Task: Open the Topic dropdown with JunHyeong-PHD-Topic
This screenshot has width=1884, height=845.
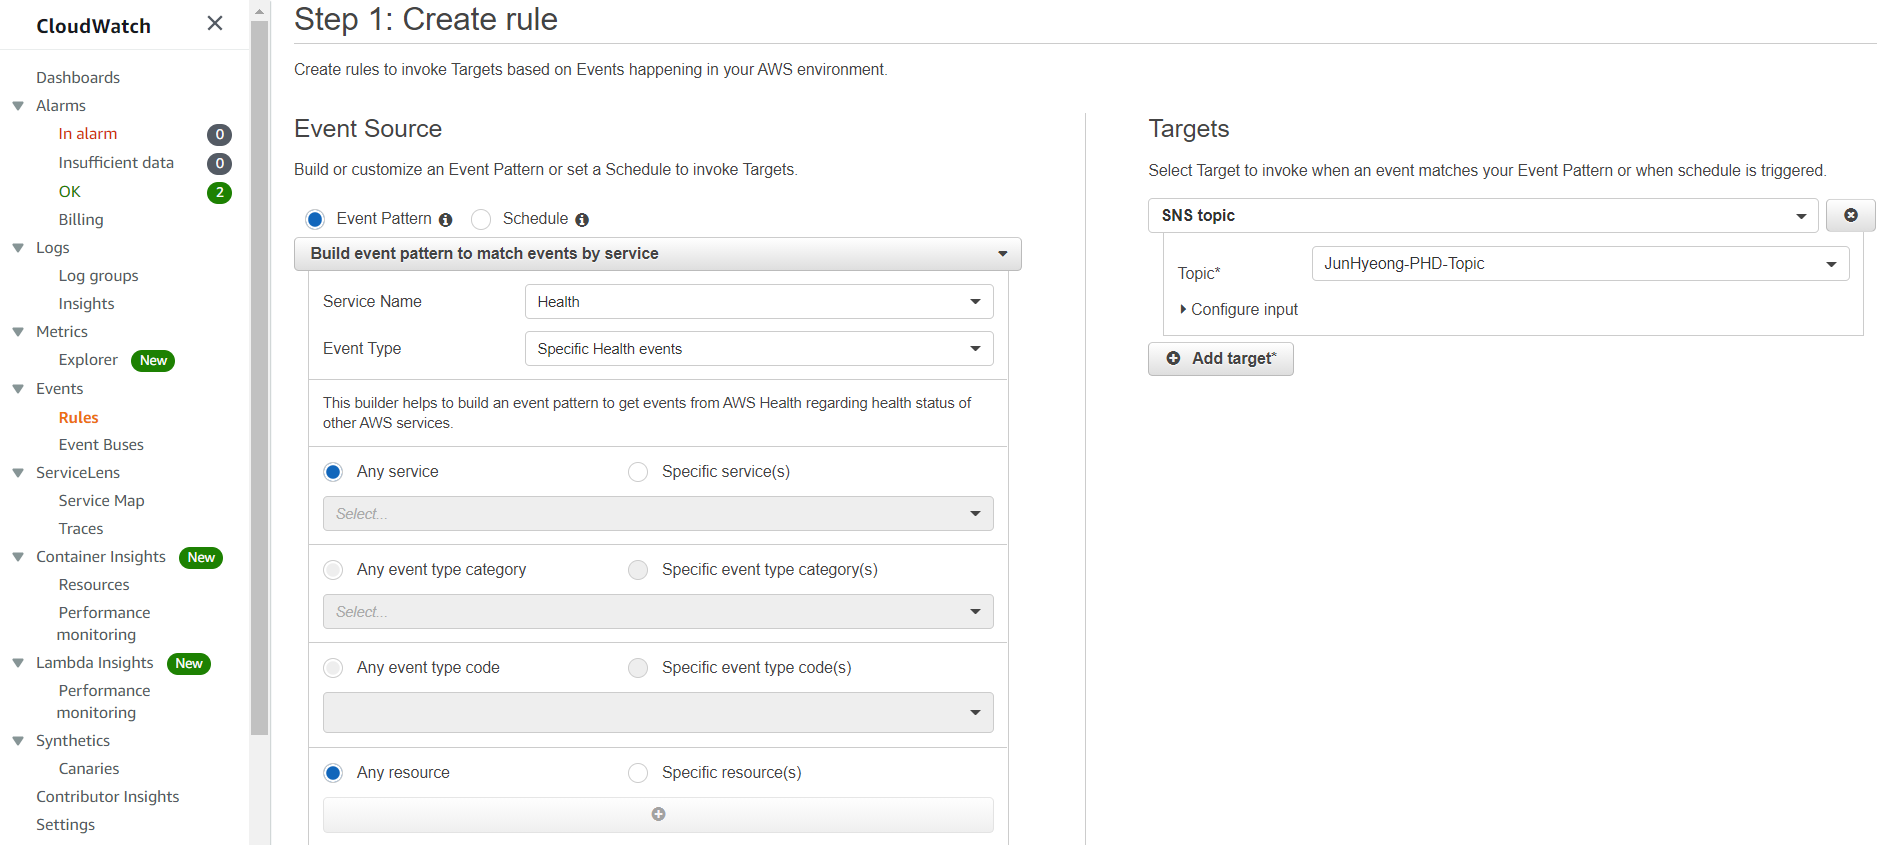Action: tap(1580, 264)
